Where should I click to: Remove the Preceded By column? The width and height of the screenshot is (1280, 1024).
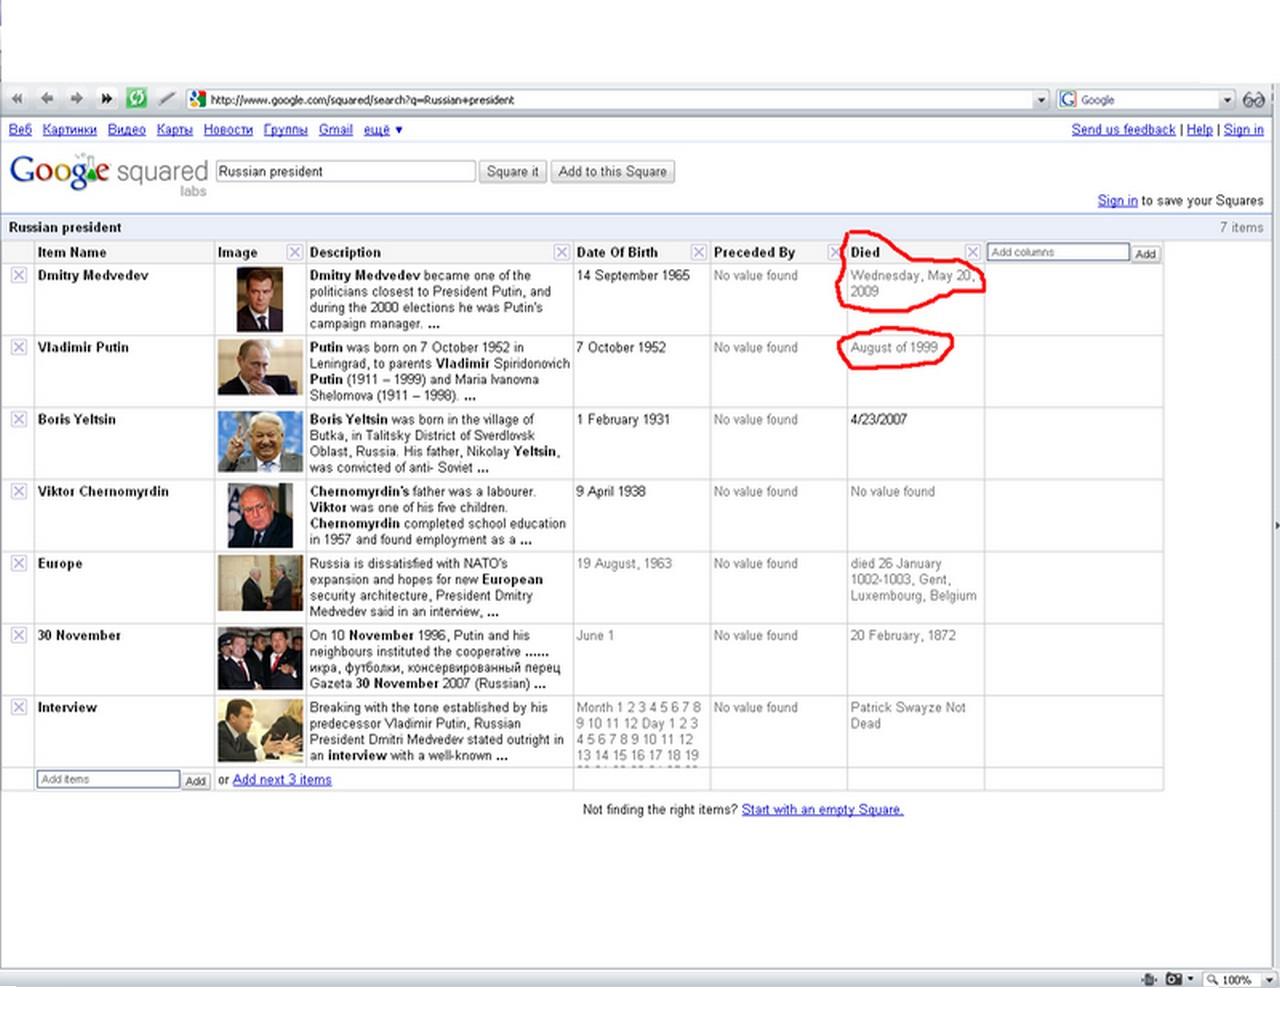[x=835, y=252]
